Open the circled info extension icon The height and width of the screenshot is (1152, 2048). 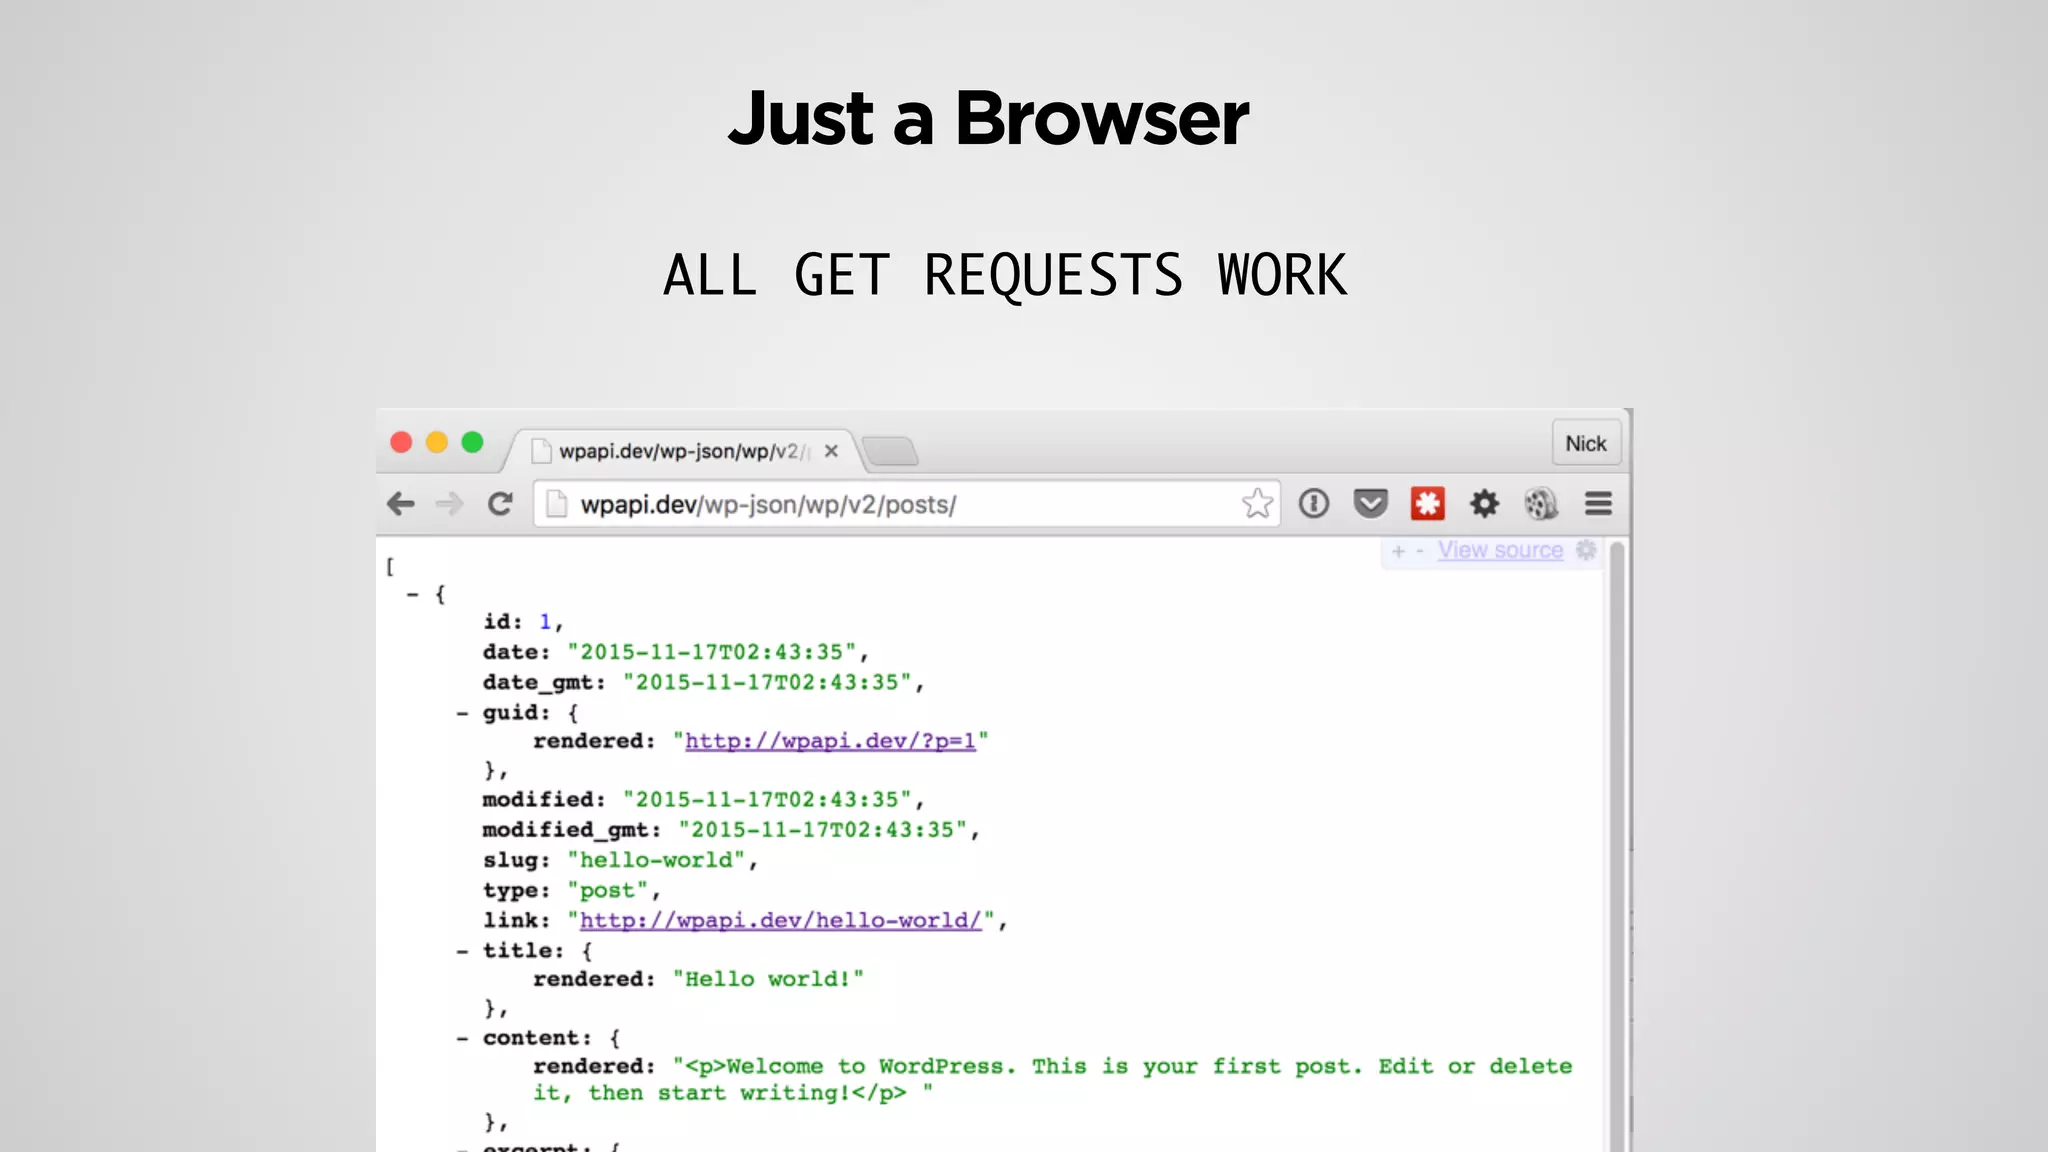(1314, 503)
